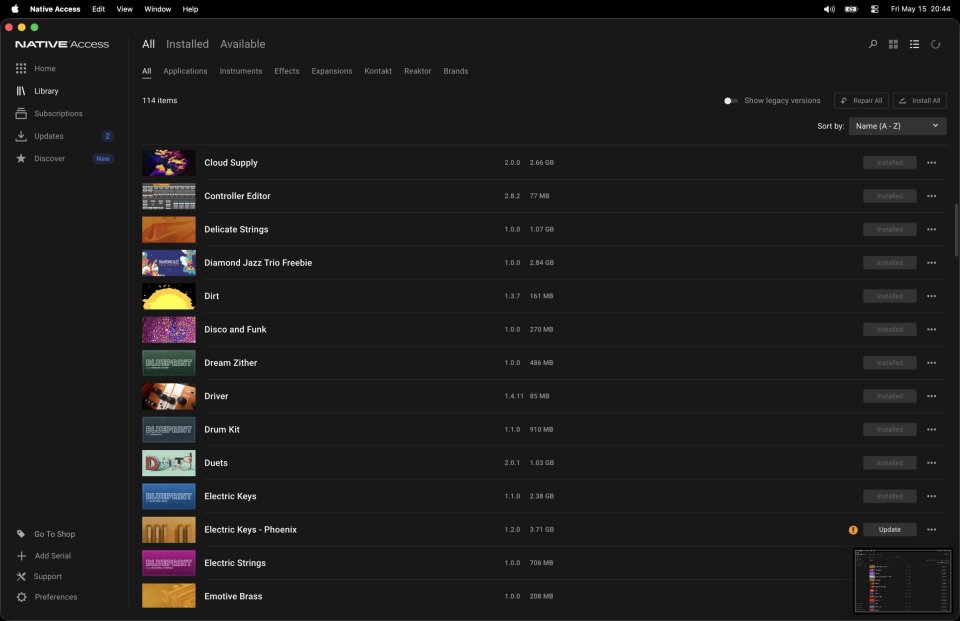Viewport: 960px width, 621px height.
Task: Click Update for Electric Keys - Phoenix
Action: pos(890,530)
